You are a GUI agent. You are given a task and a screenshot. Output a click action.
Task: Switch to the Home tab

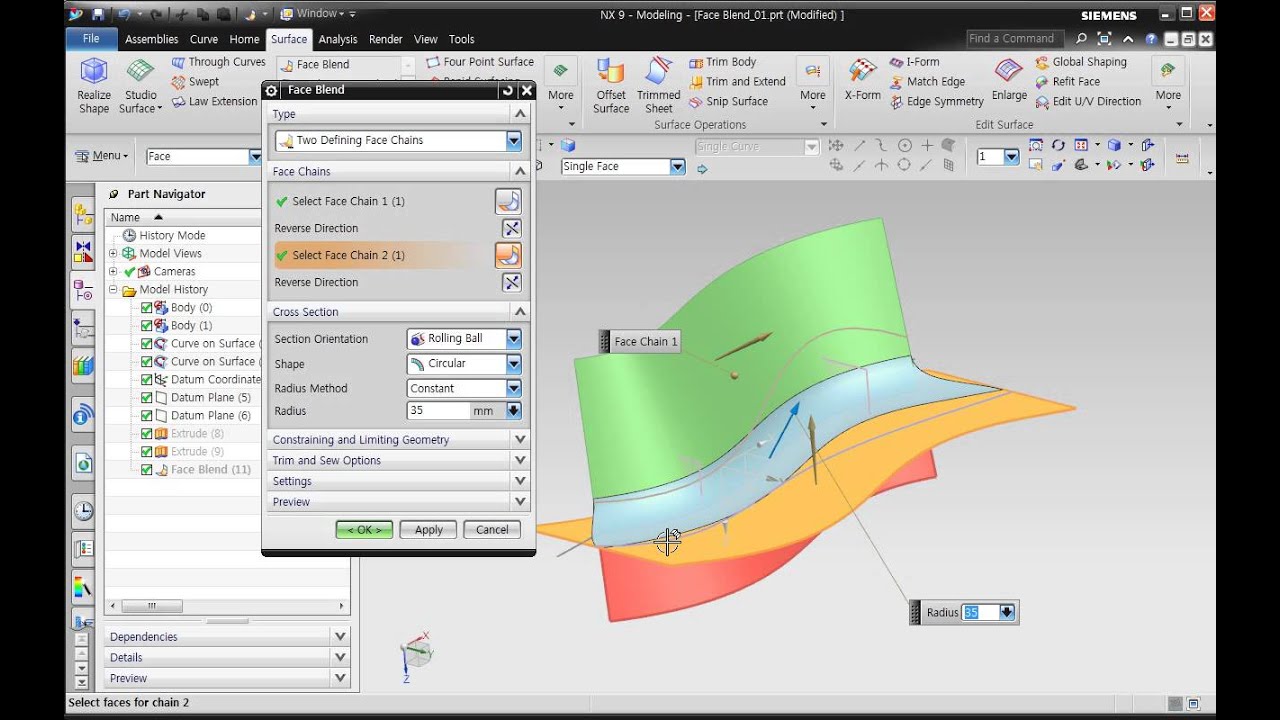pos(244,39)
